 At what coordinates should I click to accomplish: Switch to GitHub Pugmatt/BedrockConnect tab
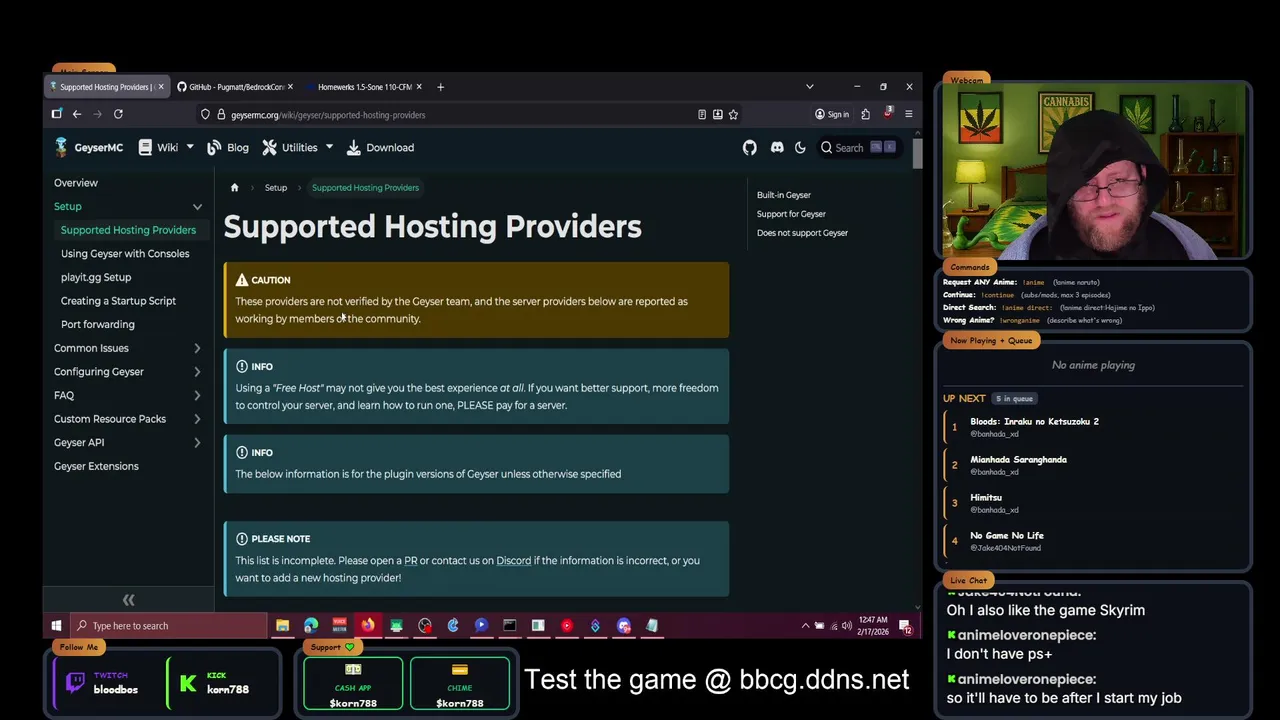[236, 87]
